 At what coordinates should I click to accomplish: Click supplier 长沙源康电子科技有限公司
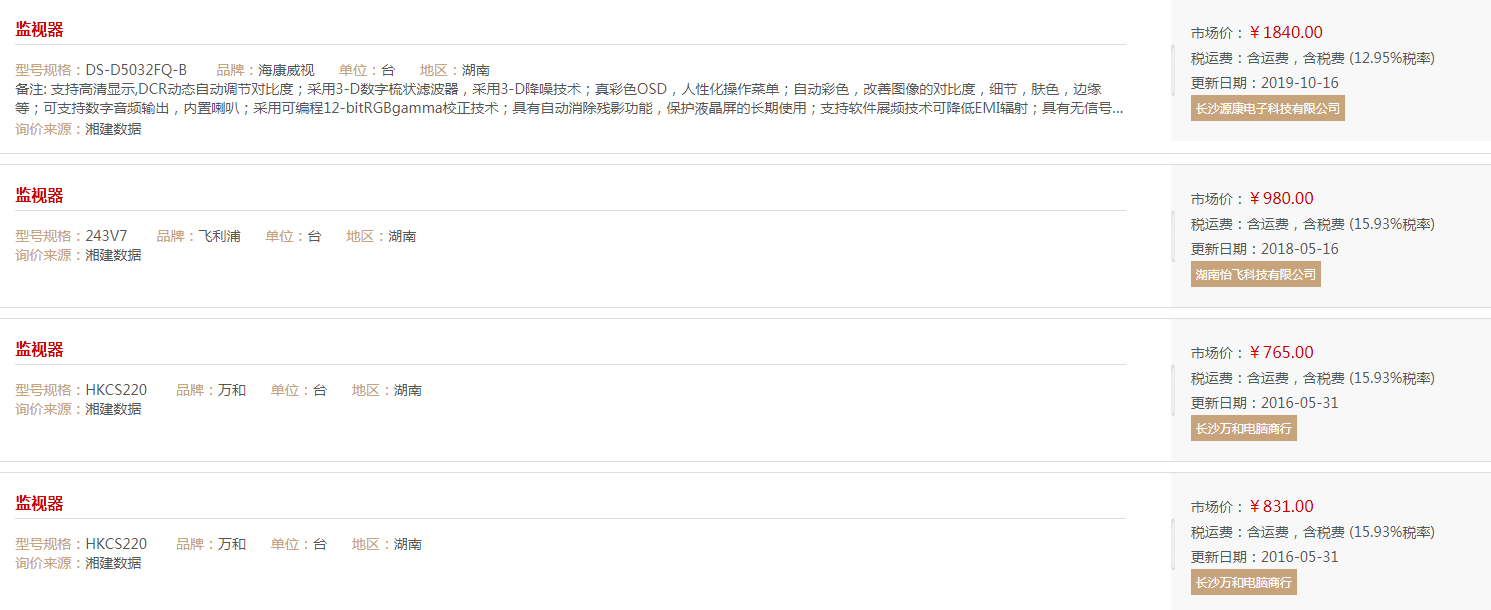point(1267,108)
